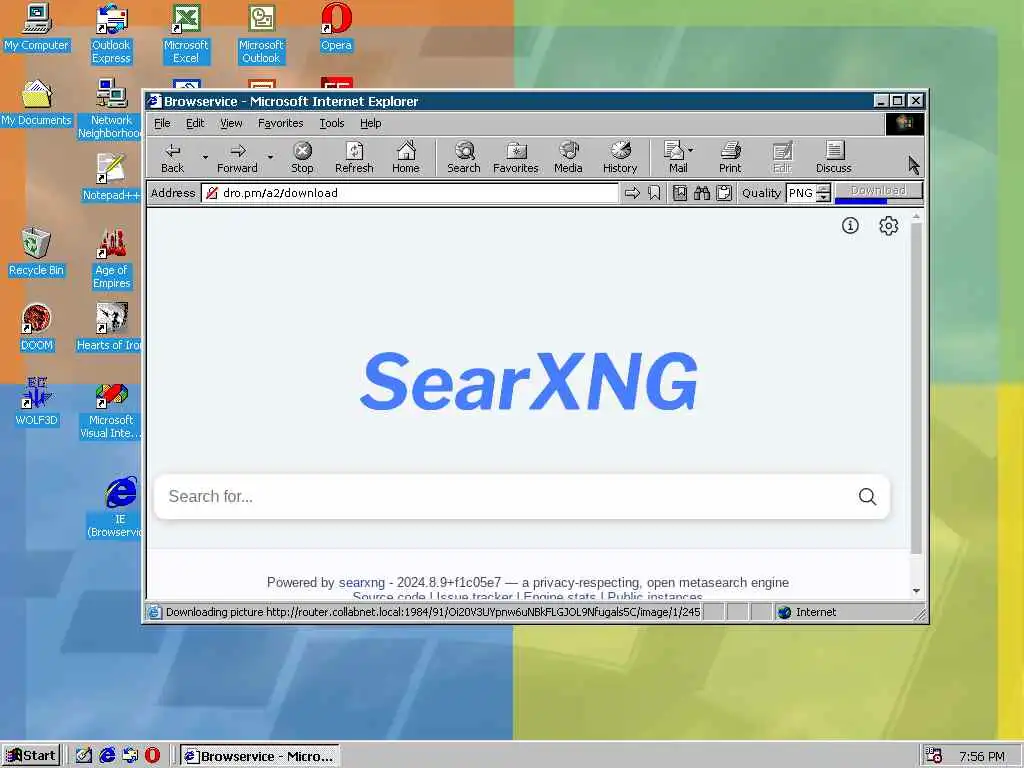
Task: Expand the Mail button dropdown arrow
Action: point(690,150)
